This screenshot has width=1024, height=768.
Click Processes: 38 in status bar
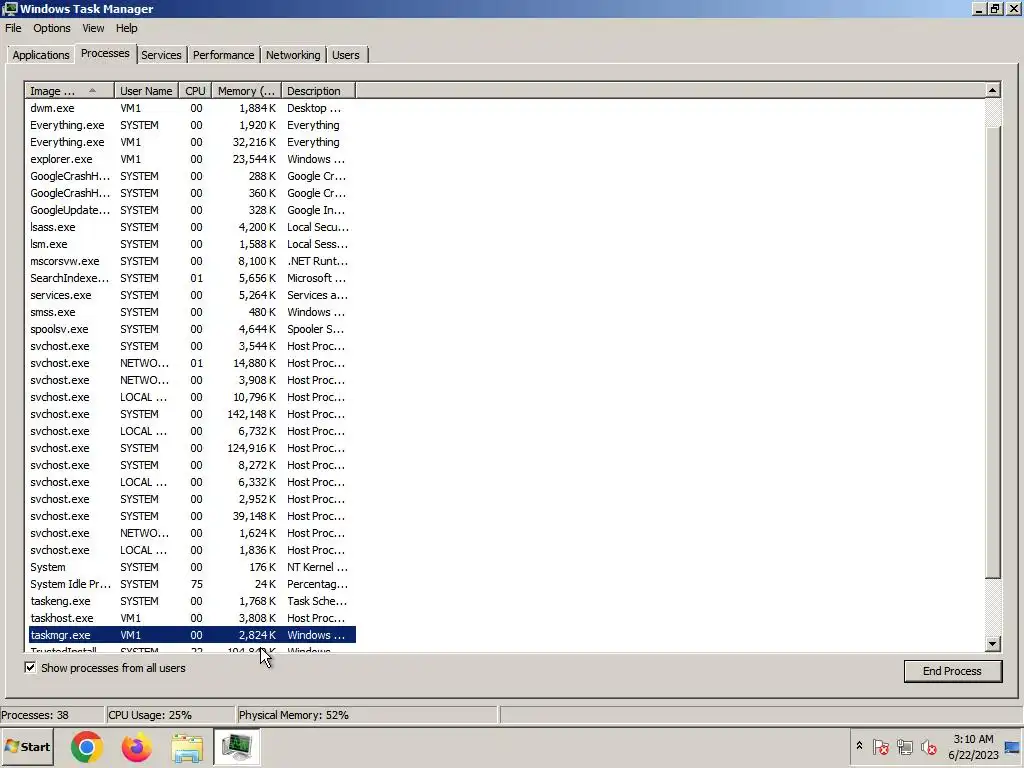click(x=52, y=715)
